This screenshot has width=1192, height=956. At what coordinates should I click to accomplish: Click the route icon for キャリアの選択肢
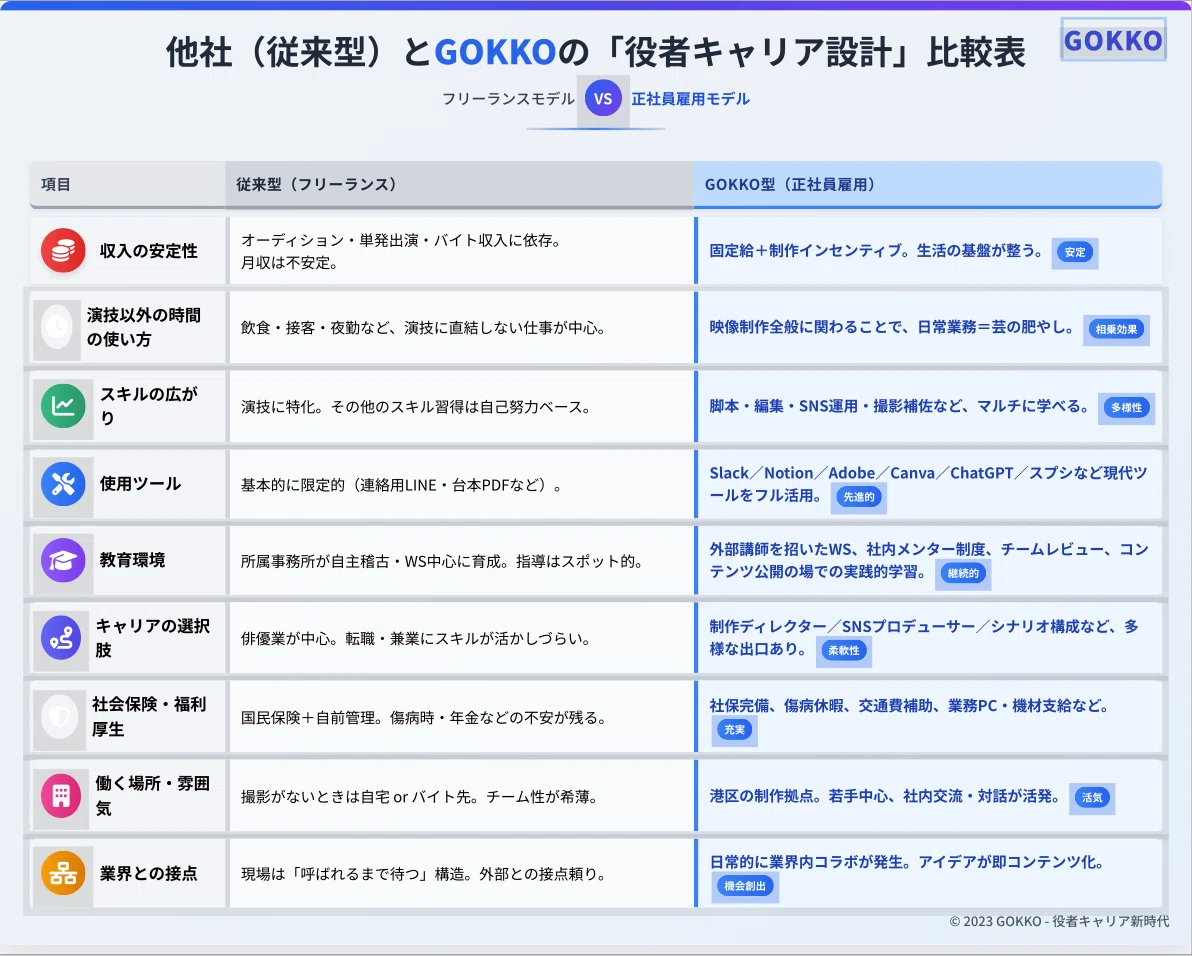pyautogui.click(x=62, y=637)
